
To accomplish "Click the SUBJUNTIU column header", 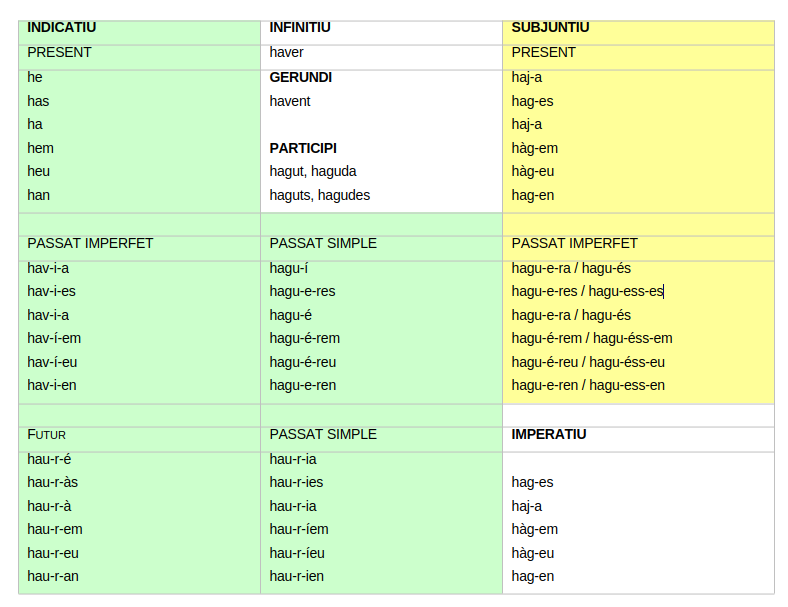I will click(x=550, y=28).
